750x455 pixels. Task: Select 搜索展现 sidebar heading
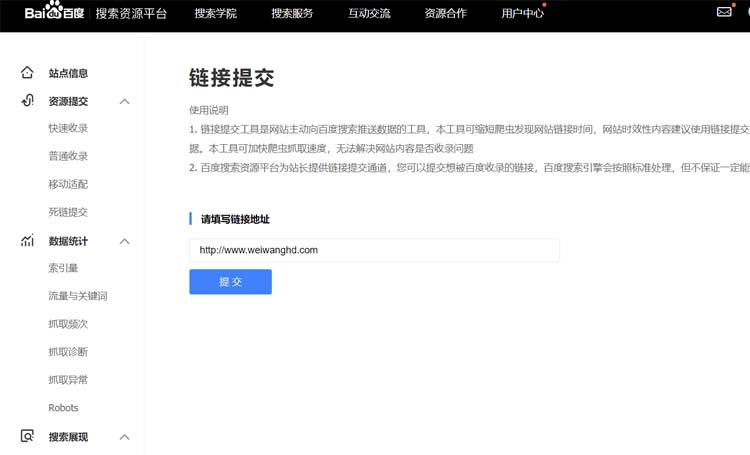point(68,437)
